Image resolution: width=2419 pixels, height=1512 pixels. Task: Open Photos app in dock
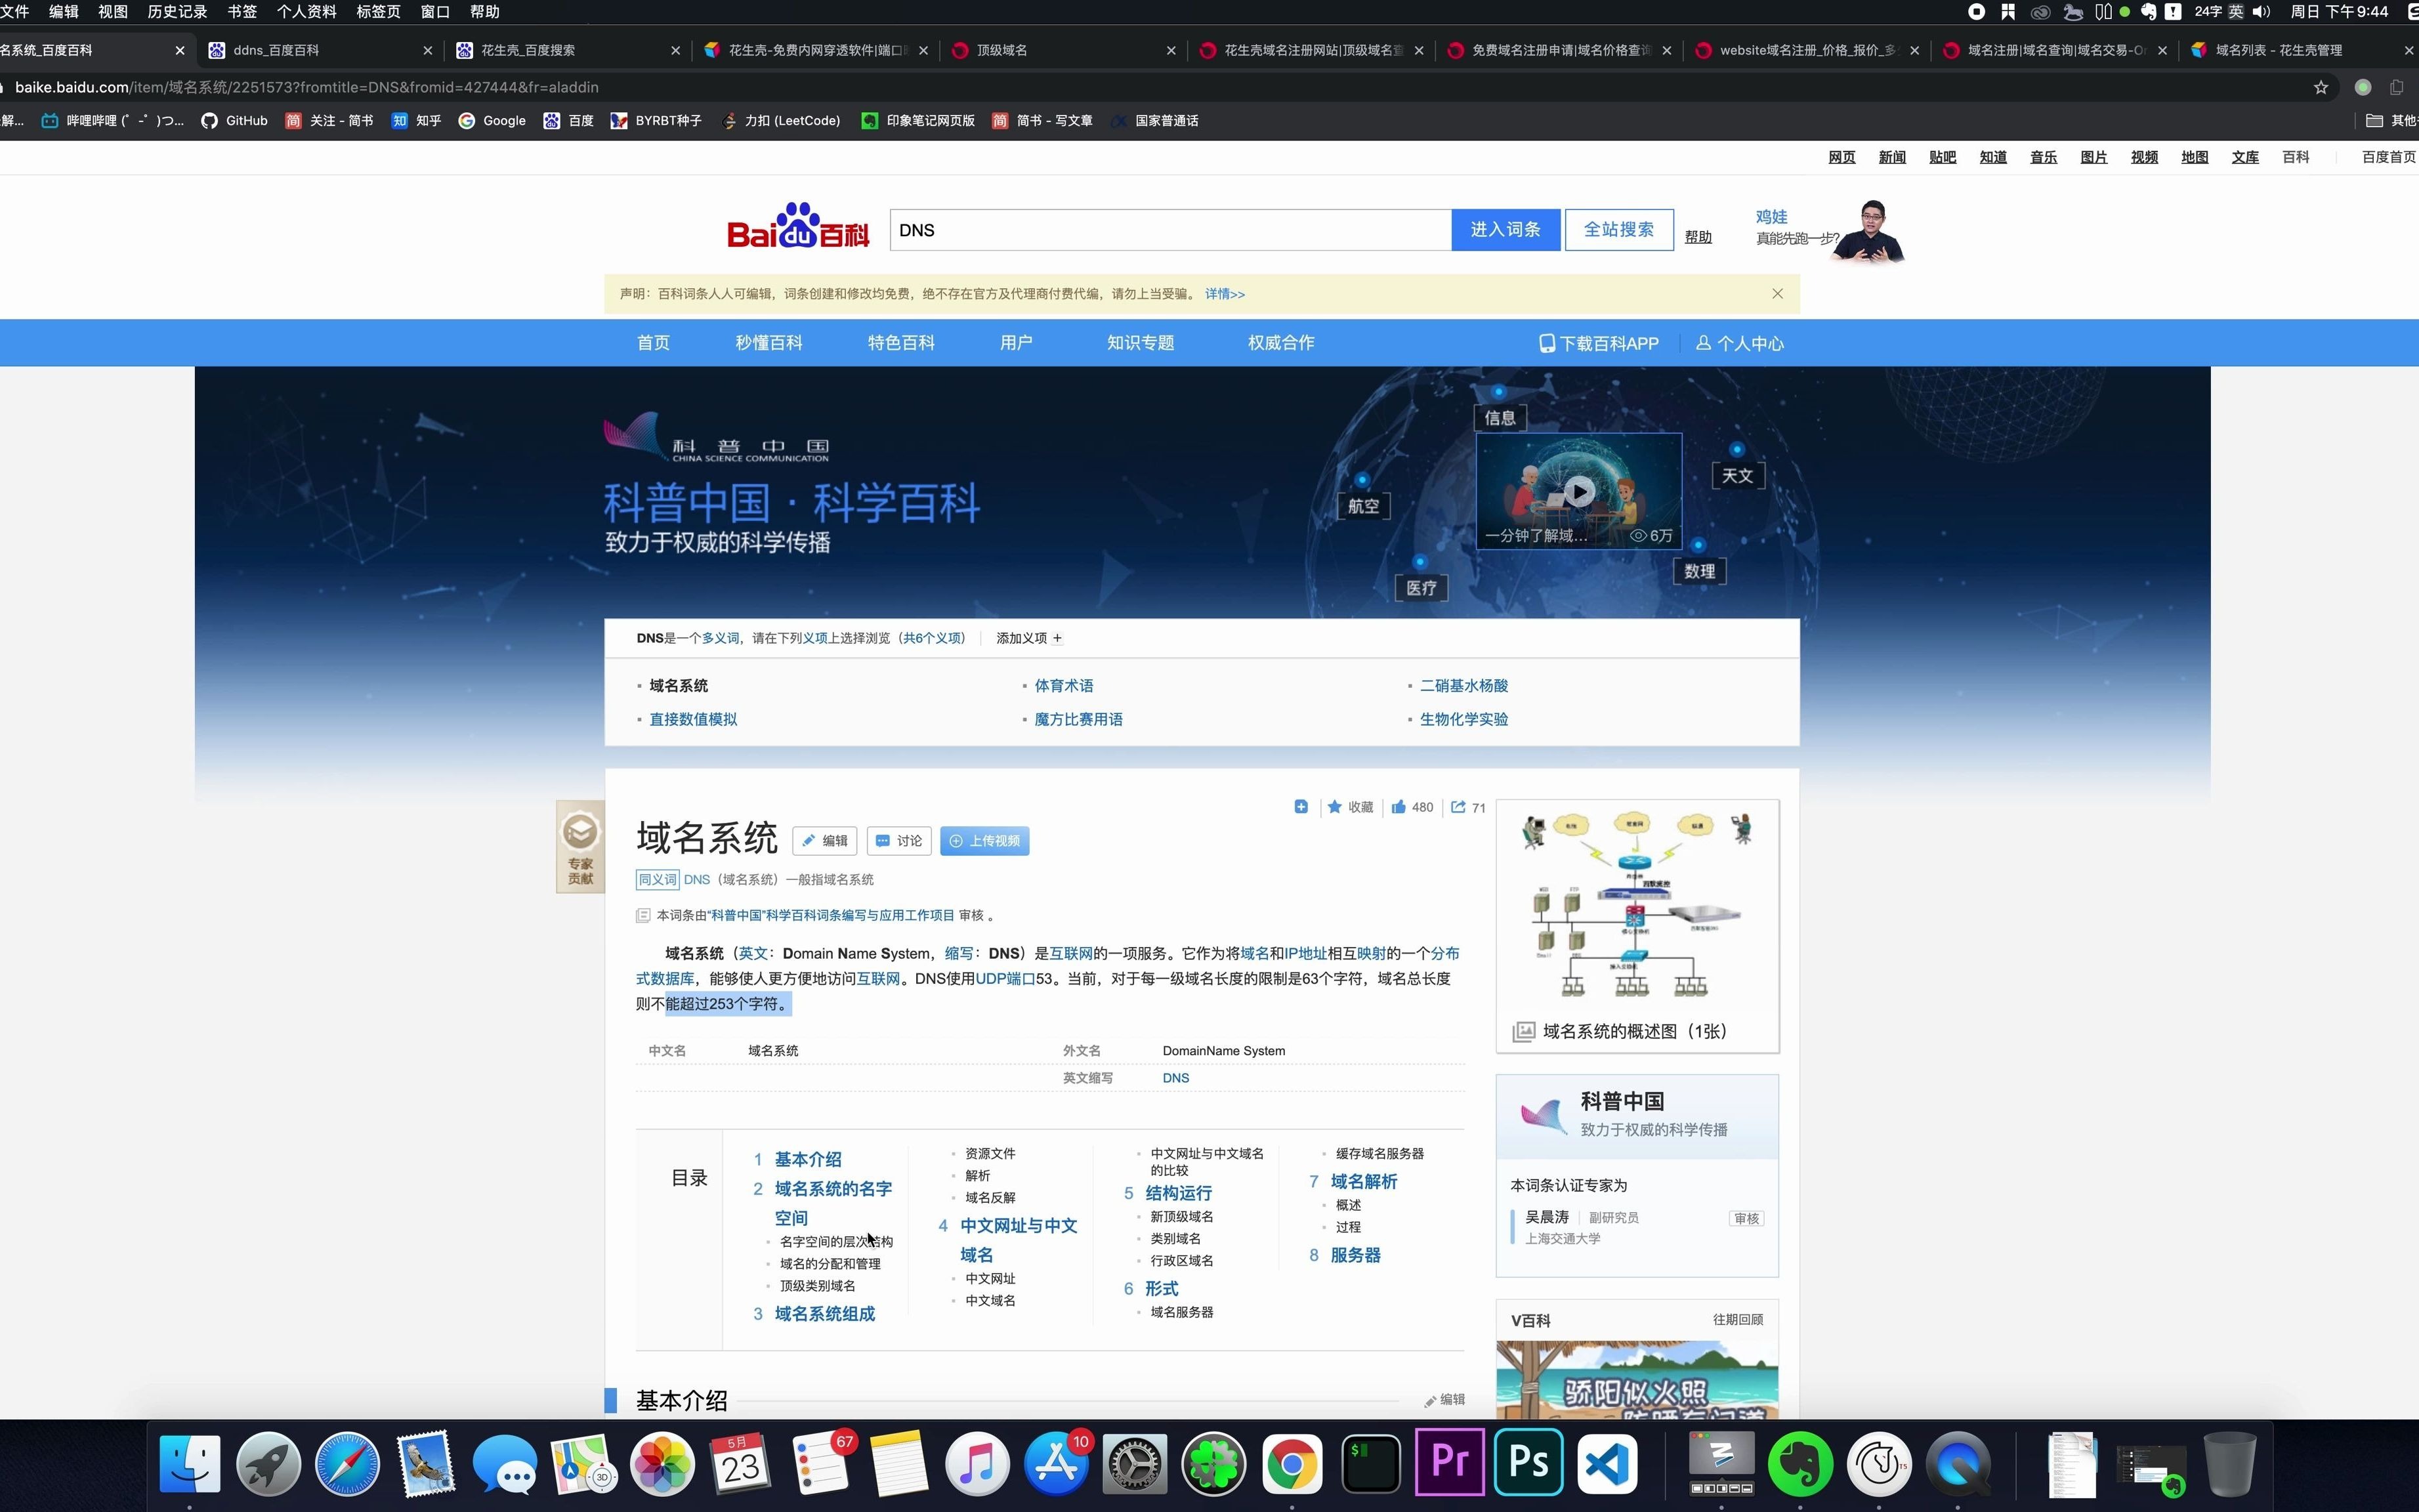(x=662, y=1464)
